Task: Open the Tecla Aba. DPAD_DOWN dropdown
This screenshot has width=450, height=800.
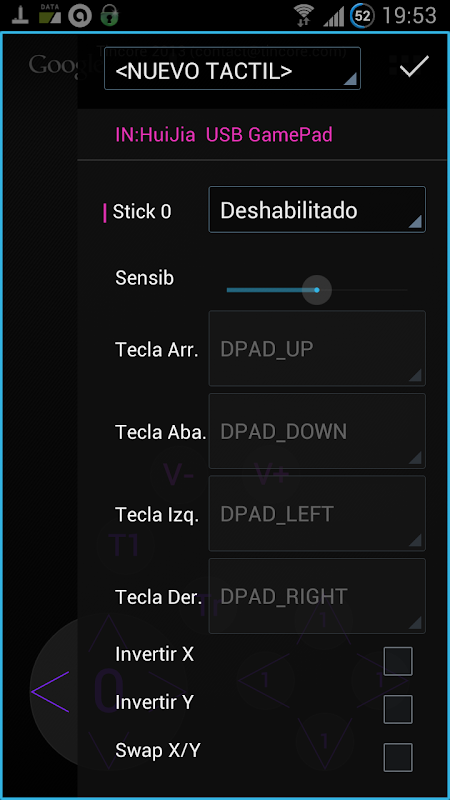Action: click(317, 431)
